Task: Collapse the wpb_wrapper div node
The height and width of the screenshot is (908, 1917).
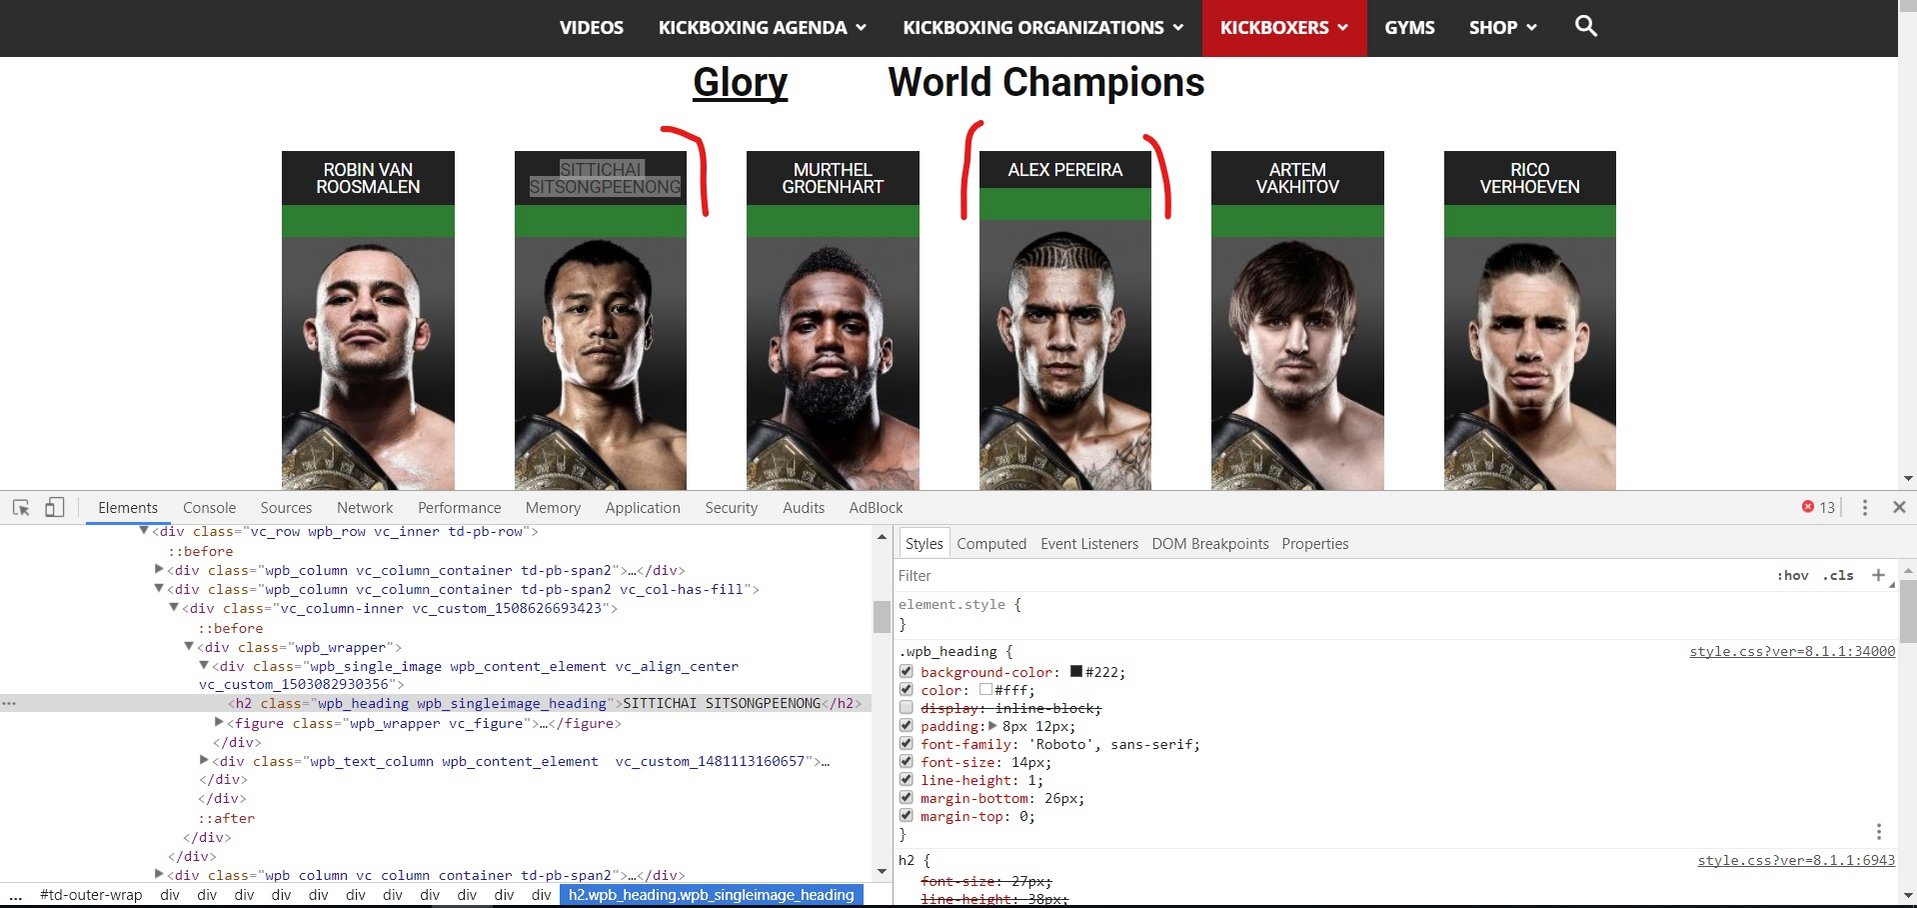Action: [x=189, y=647]
